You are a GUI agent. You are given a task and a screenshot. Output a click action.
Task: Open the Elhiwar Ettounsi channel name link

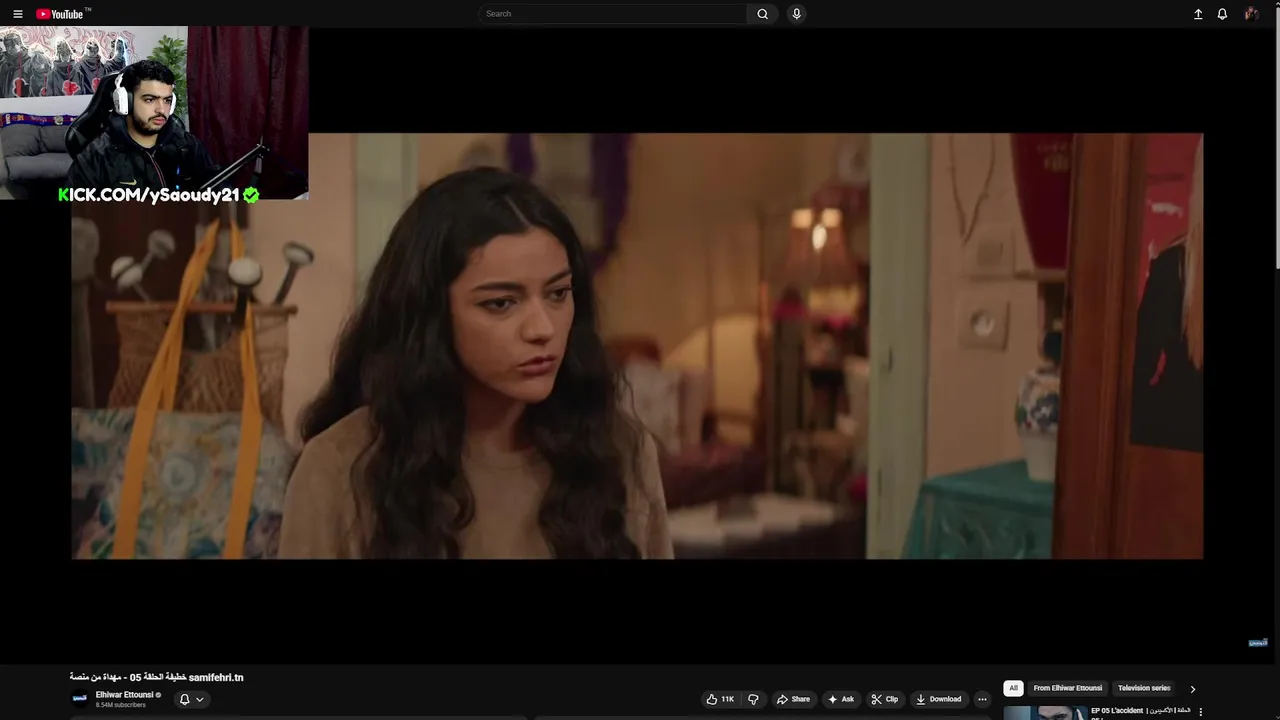point(124,694)
